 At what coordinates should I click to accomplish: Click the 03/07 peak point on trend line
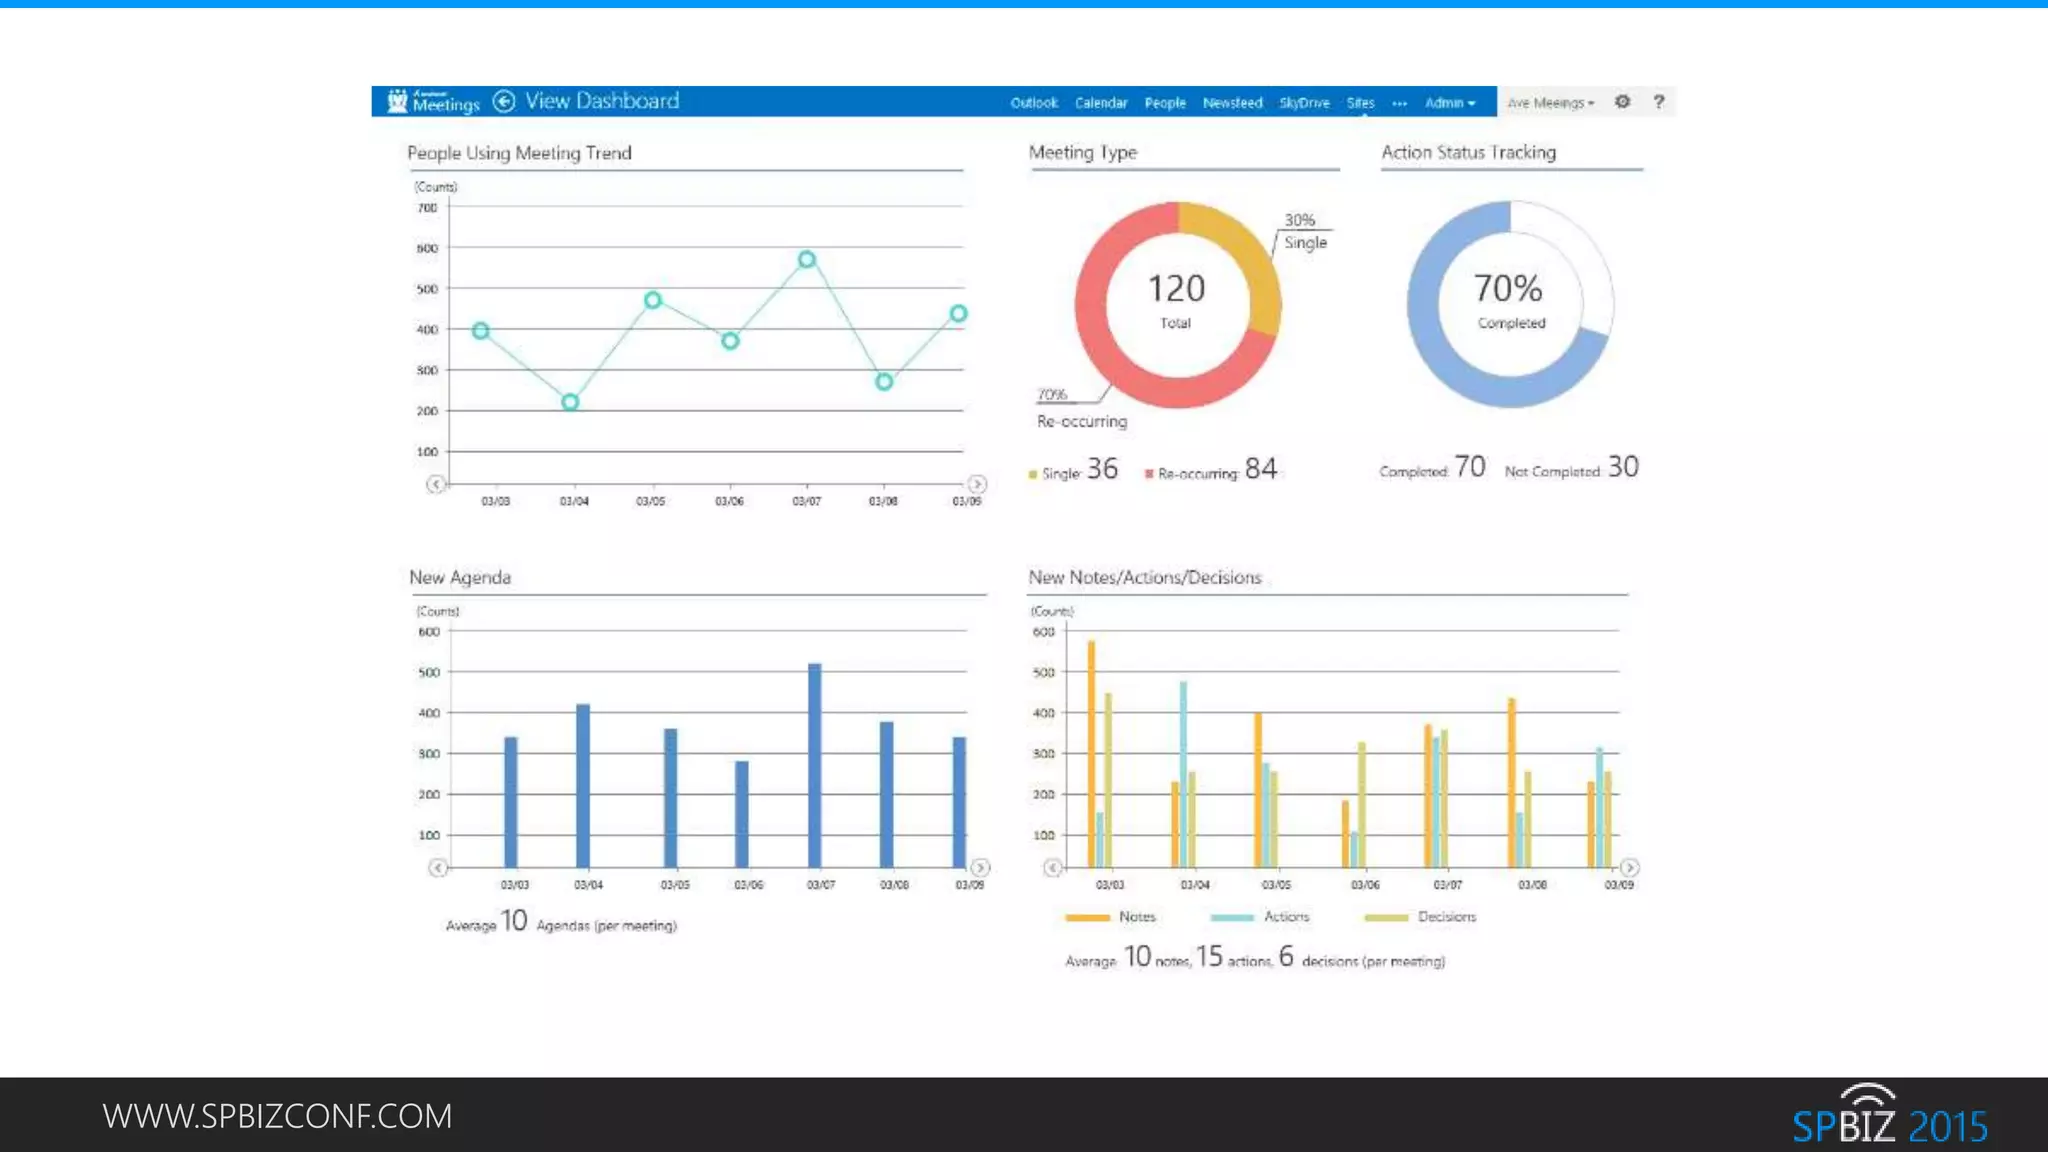coord(807,260)
